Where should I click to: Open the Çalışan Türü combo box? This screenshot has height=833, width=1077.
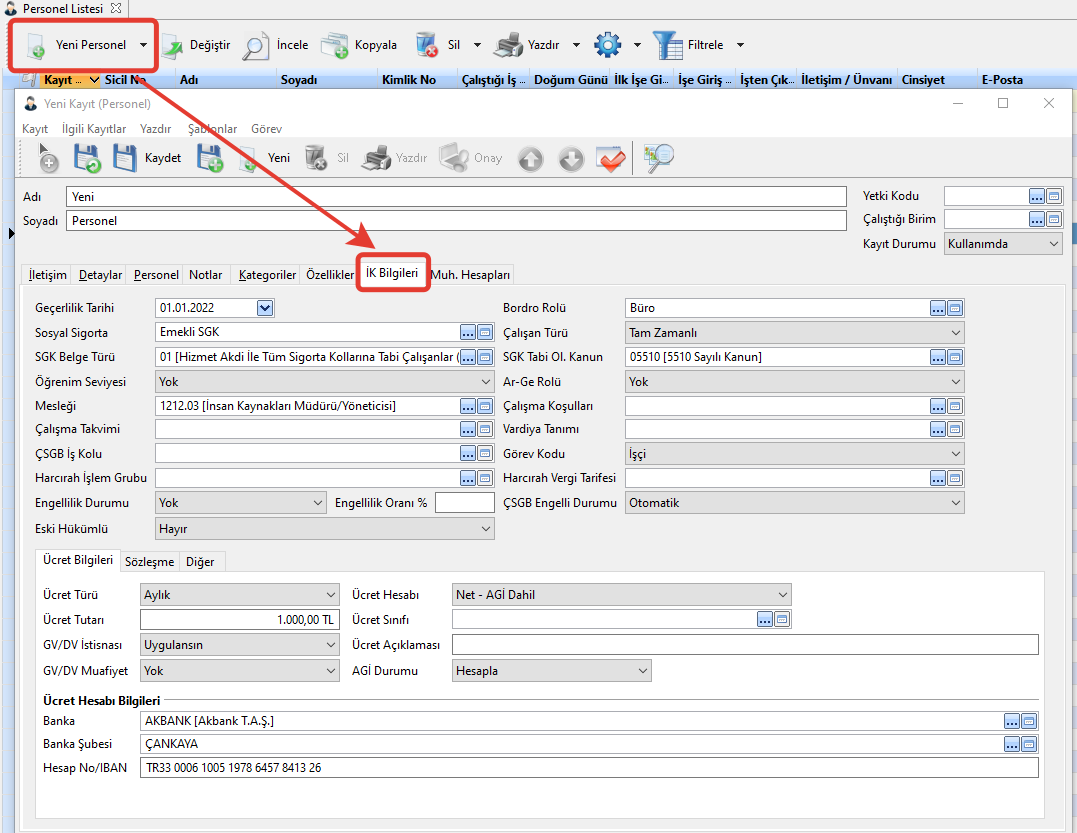coord(795,333)
